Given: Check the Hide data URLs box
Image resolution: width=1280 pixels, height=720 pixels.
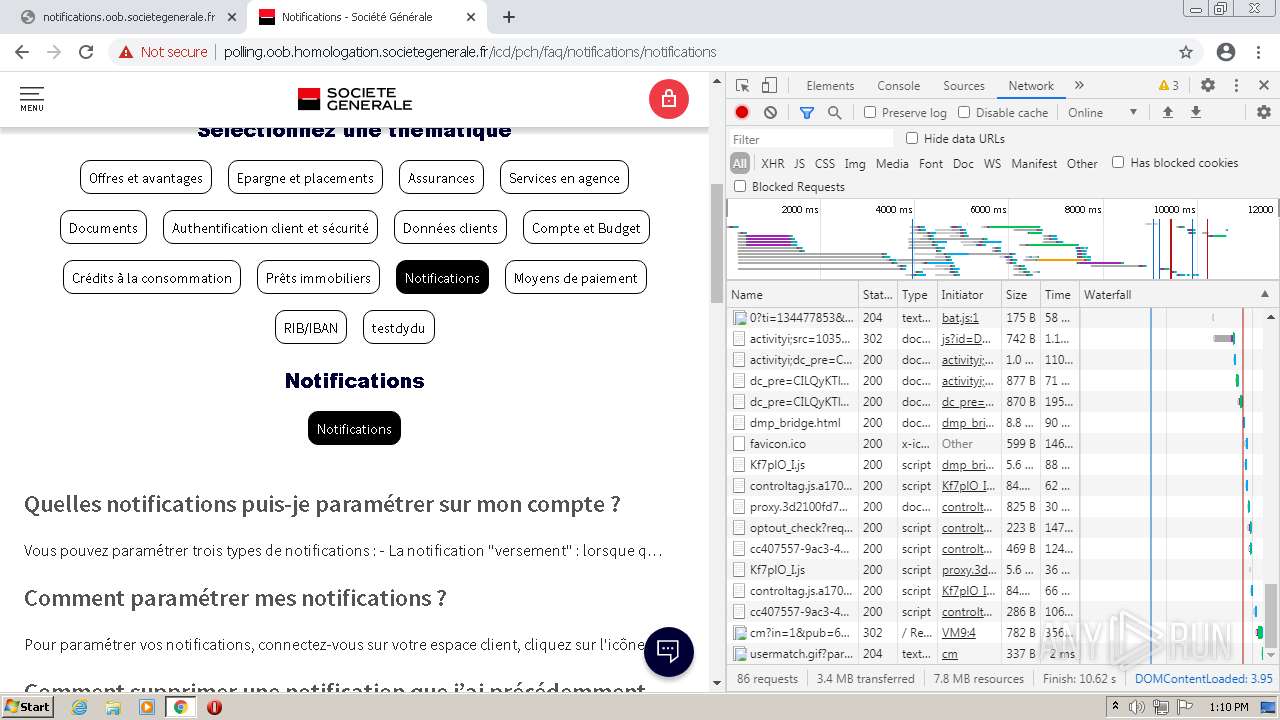Looking at the screenshot, I should coord(912,138).
